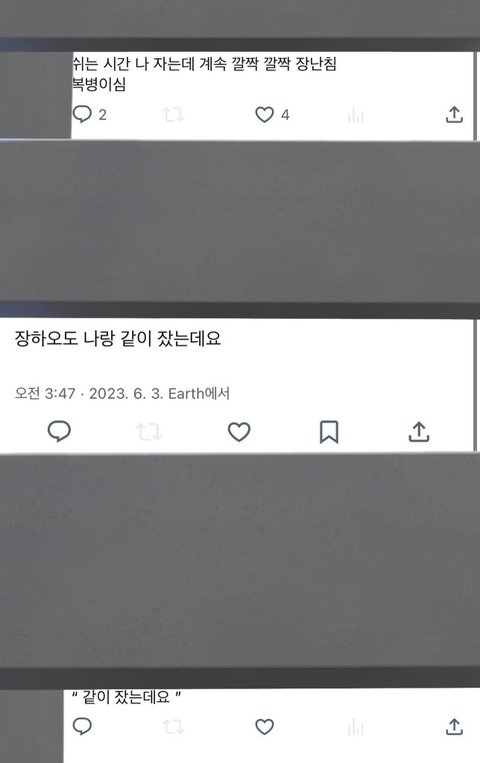Share the quoted "같이 잤는데요" tweet
480x763 pixels.
[x=454, y=727]
